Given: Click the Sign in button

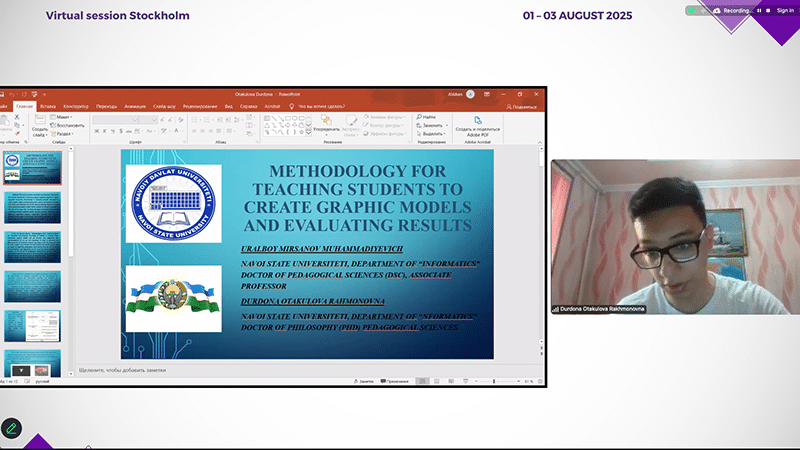Looking at the screenshot, I should coord(784,10).
